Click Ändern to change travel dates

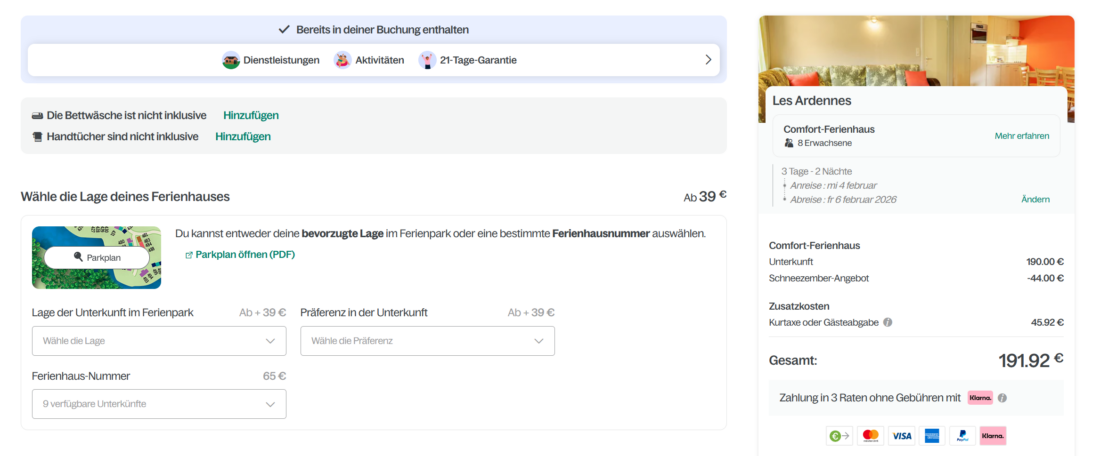point(1035,199)
